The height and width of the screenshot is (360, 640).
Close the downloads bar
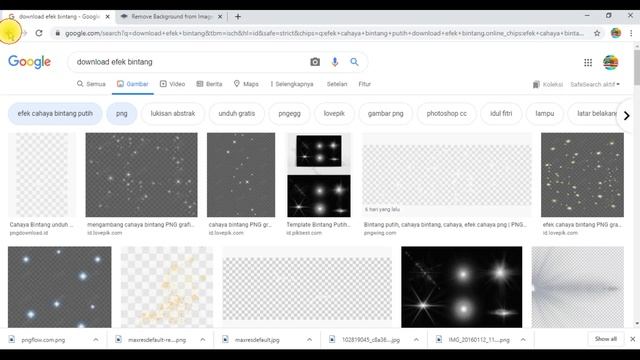(632, 339)
